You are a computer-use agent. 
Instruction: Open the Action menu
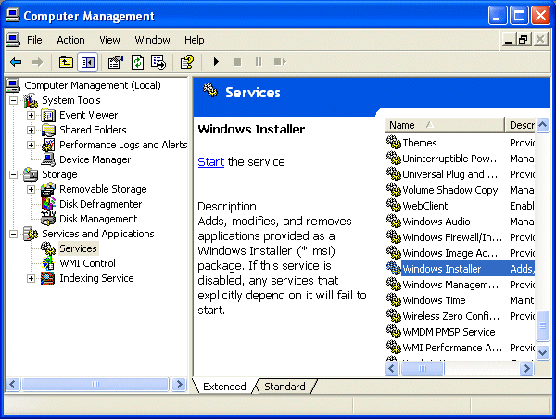[71, 40]
